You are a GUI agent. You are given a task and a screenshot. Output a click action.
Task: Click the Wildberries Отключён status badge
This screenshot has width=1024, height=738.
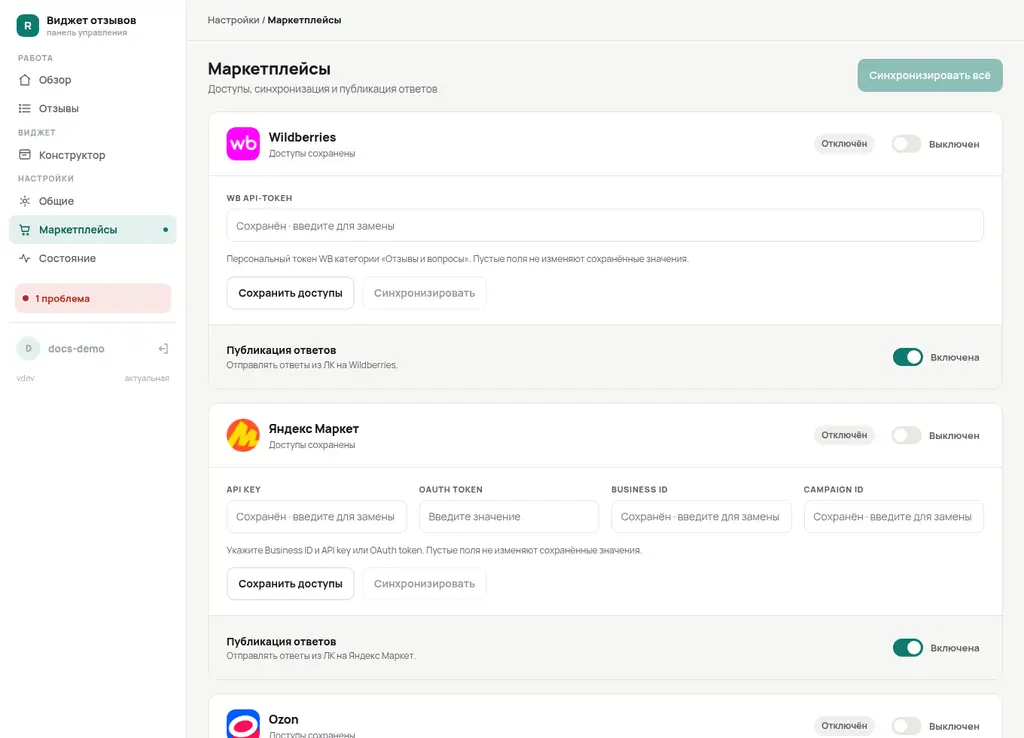(844, 144)
